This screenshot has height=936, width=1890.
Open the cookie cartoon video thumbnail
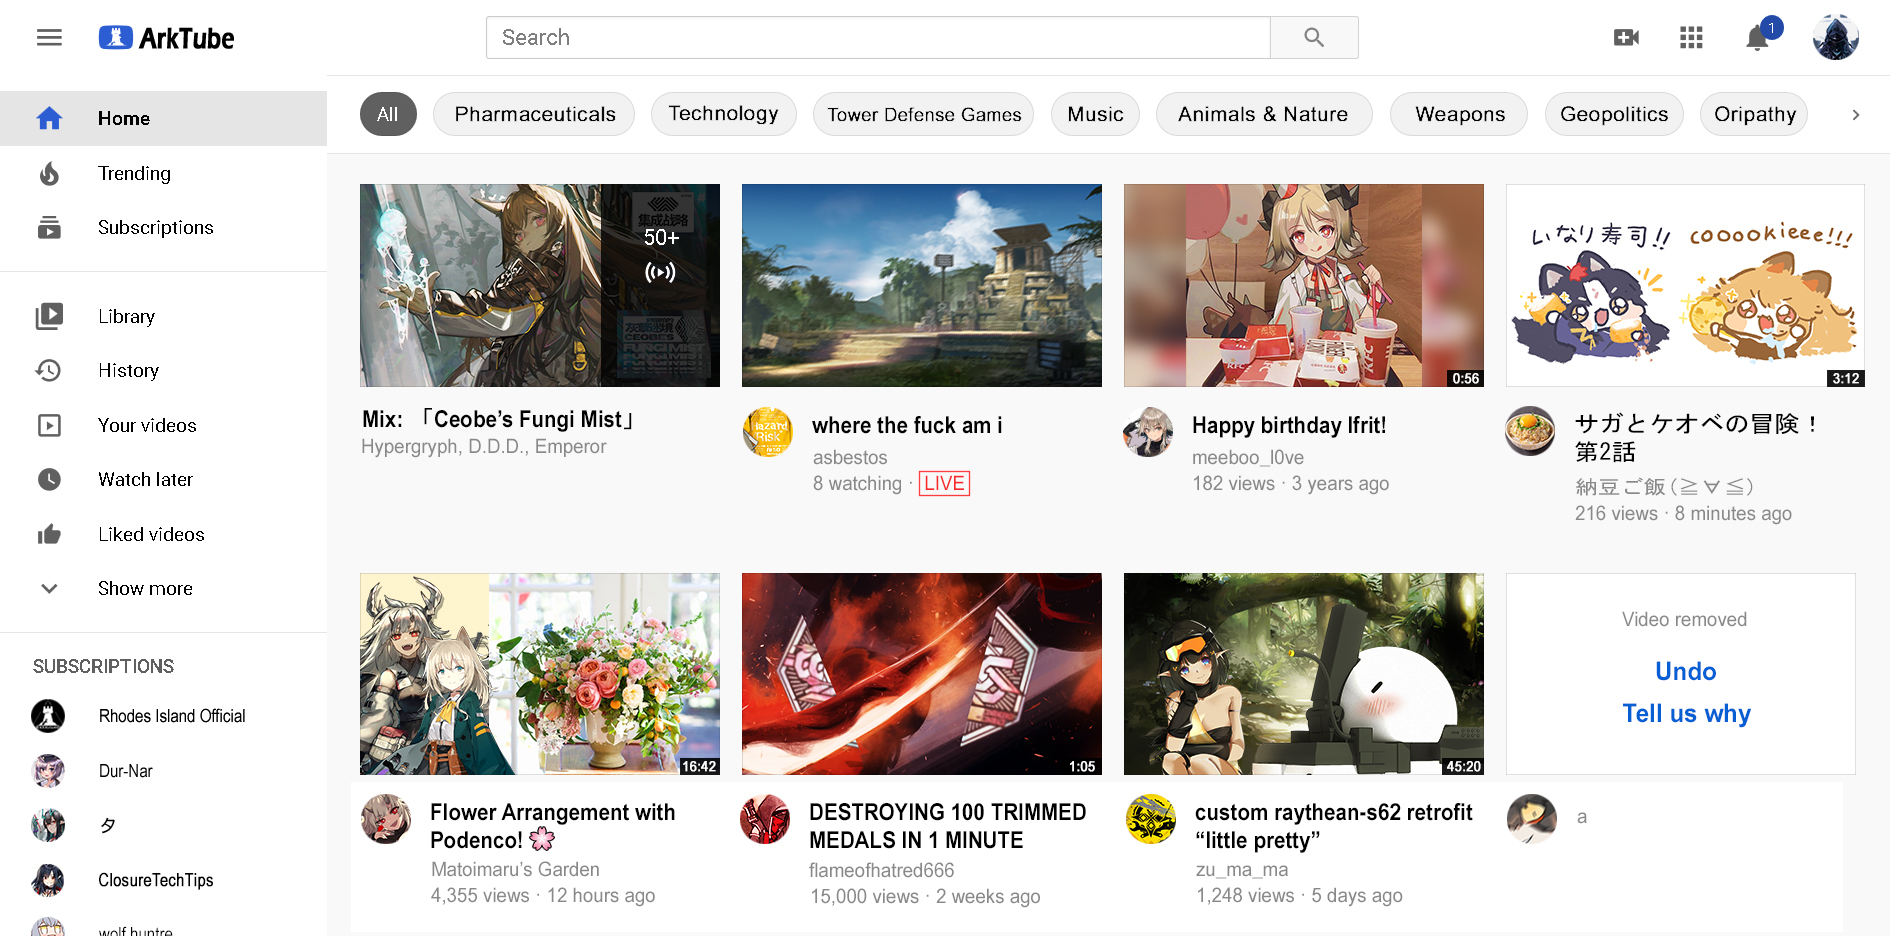pos(1685,285)
